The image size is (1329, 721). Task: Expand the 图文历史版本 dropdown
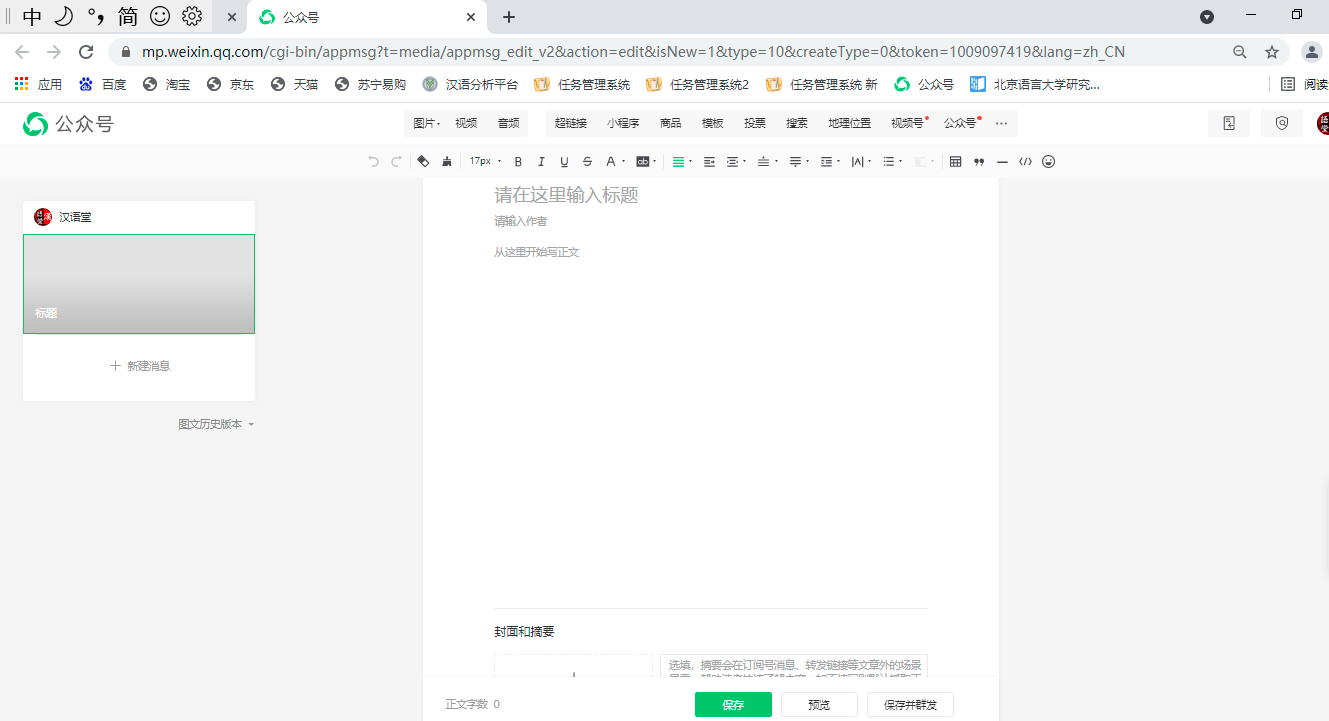pyautogui.click(x=216, y=424)
